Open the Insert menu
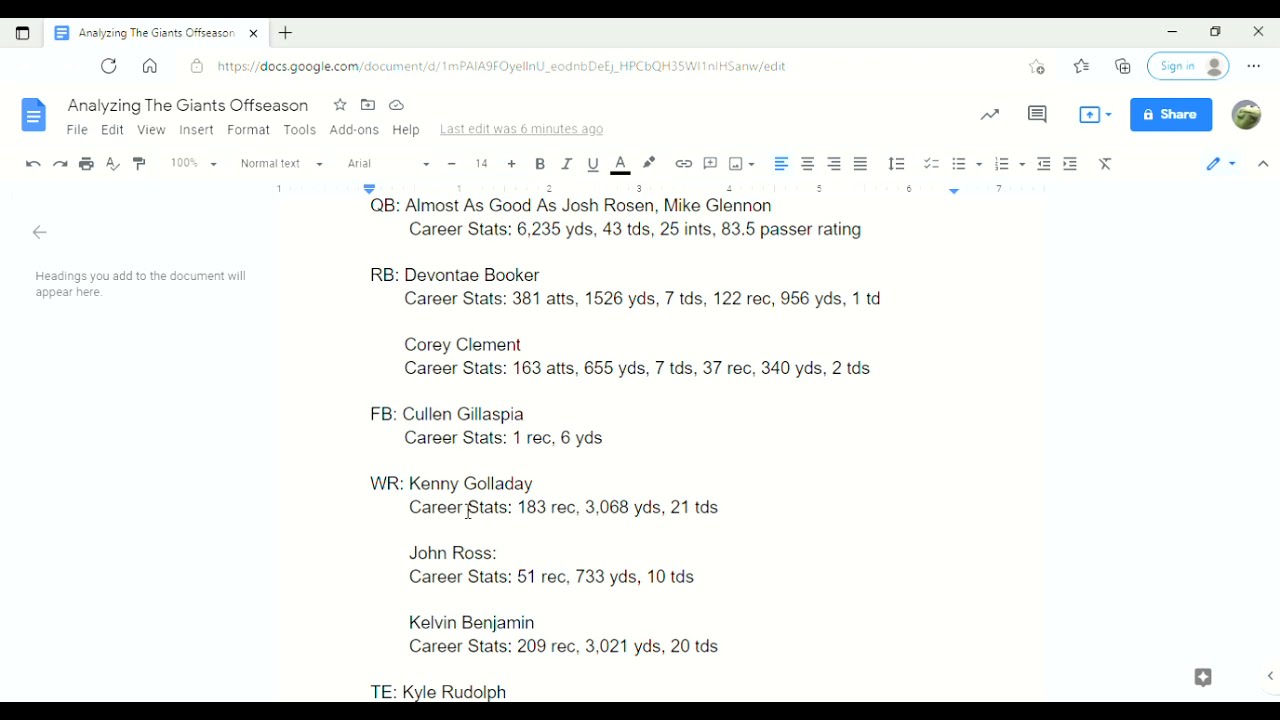 click(197, 130)
